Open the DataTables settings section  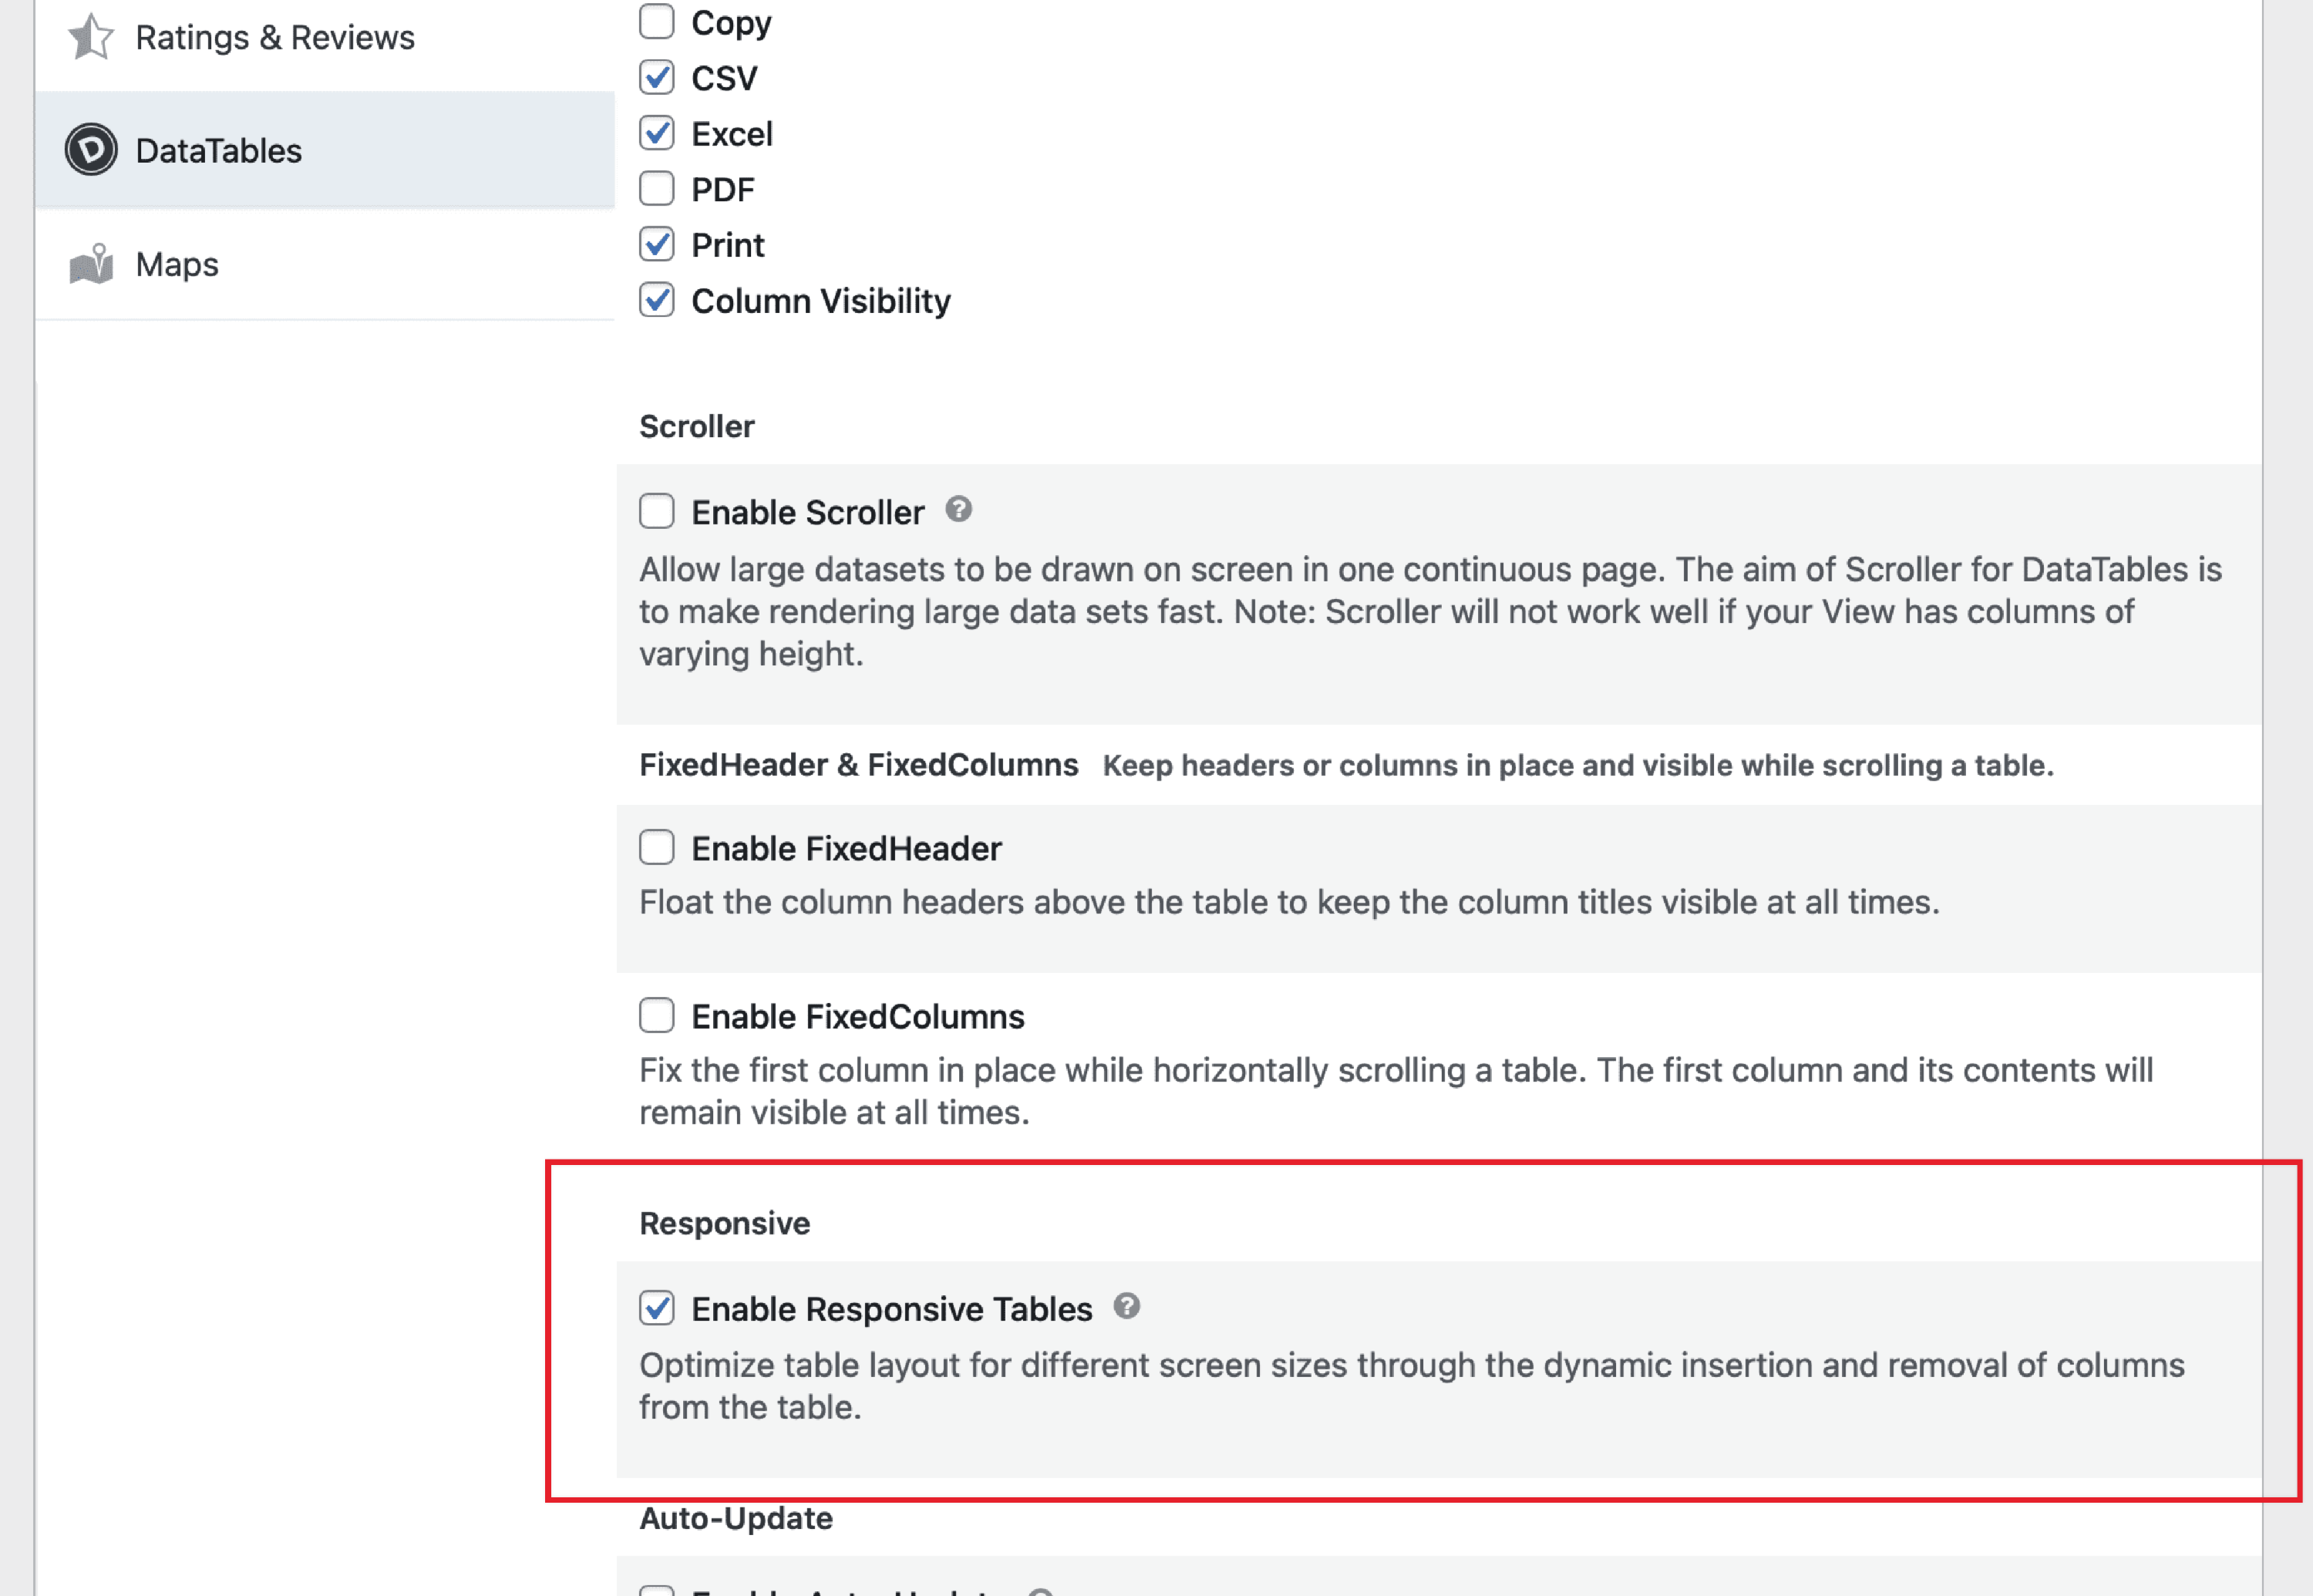point(218,150)
